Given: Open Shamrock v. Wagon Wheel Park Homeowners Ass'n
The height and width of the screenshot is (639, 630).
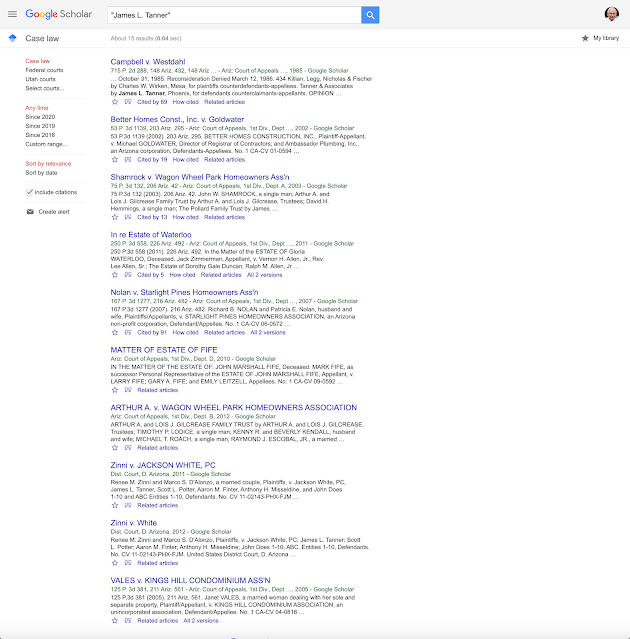Looking at the screenshot, I should point(200,177).
